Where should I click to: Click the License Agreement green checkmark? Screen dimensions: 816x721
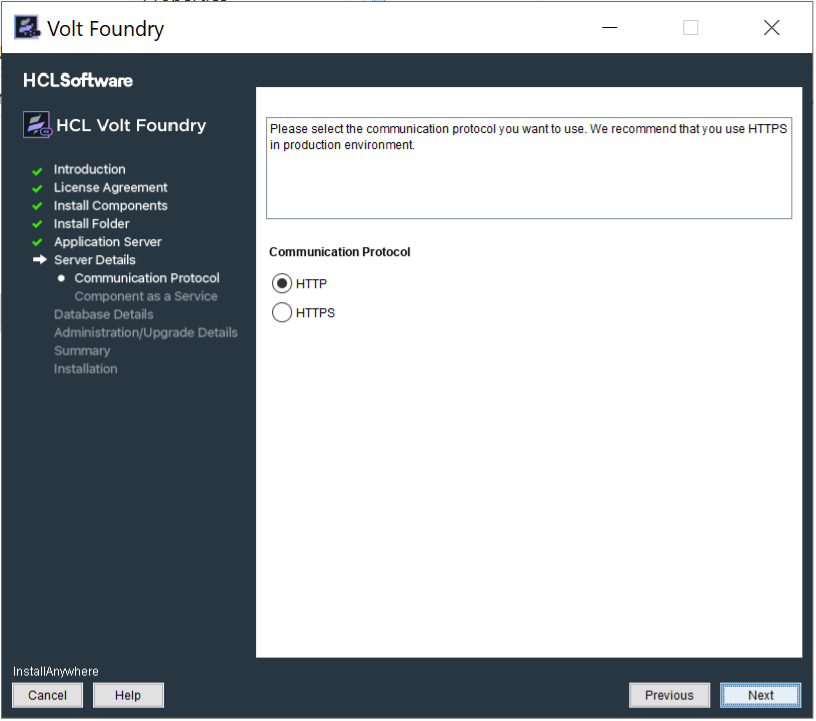click(x=37, y=188)
